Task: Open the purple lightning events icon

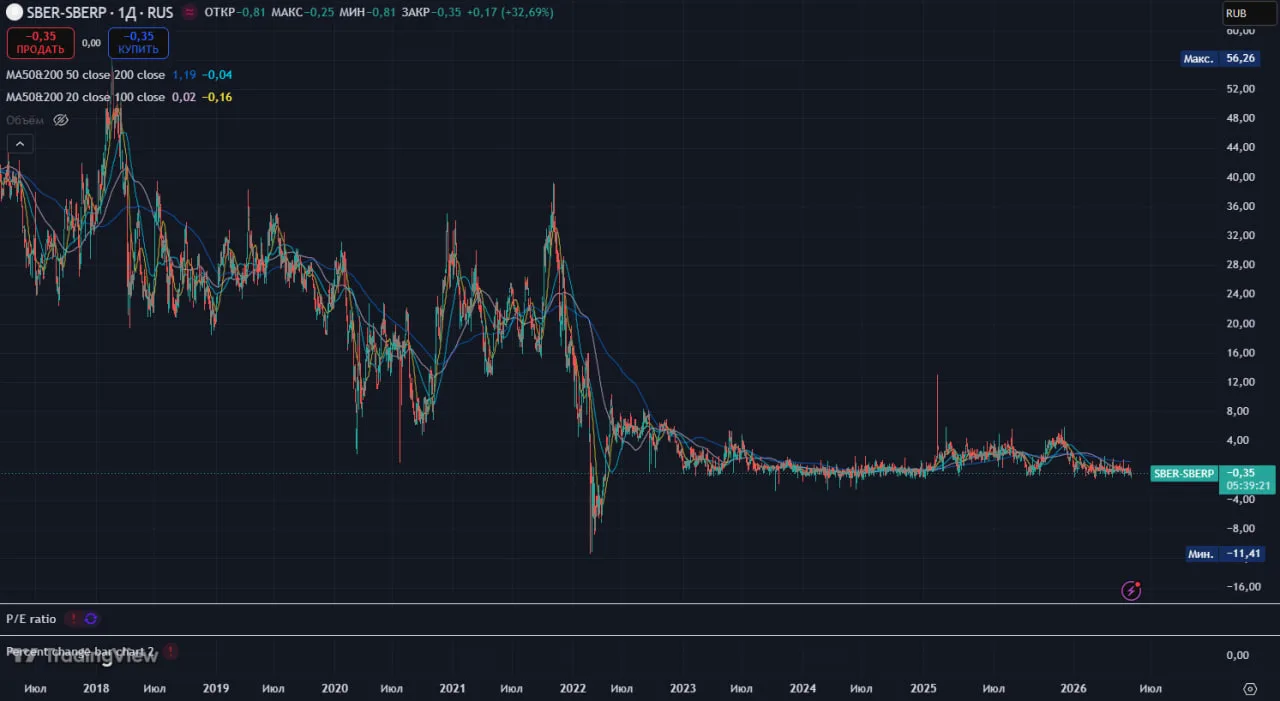Action: (x=1131, y=590)
